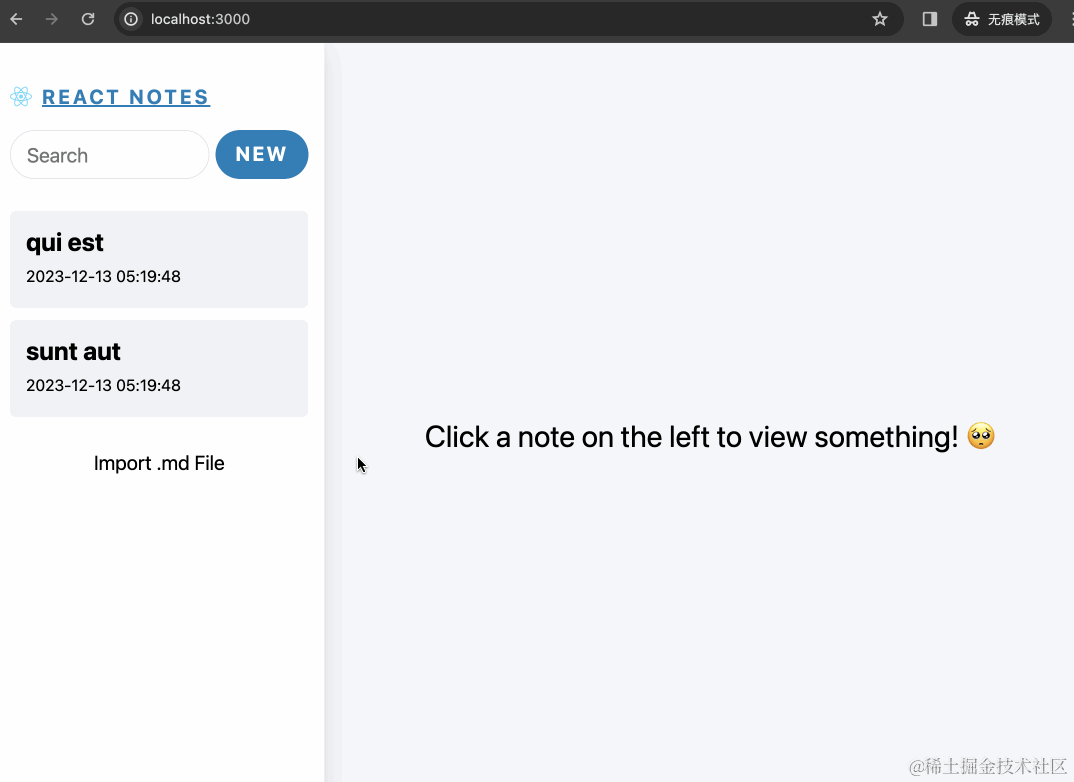Open the REACT NOTES home link
1074x782 pixels.
coord(125,96)
